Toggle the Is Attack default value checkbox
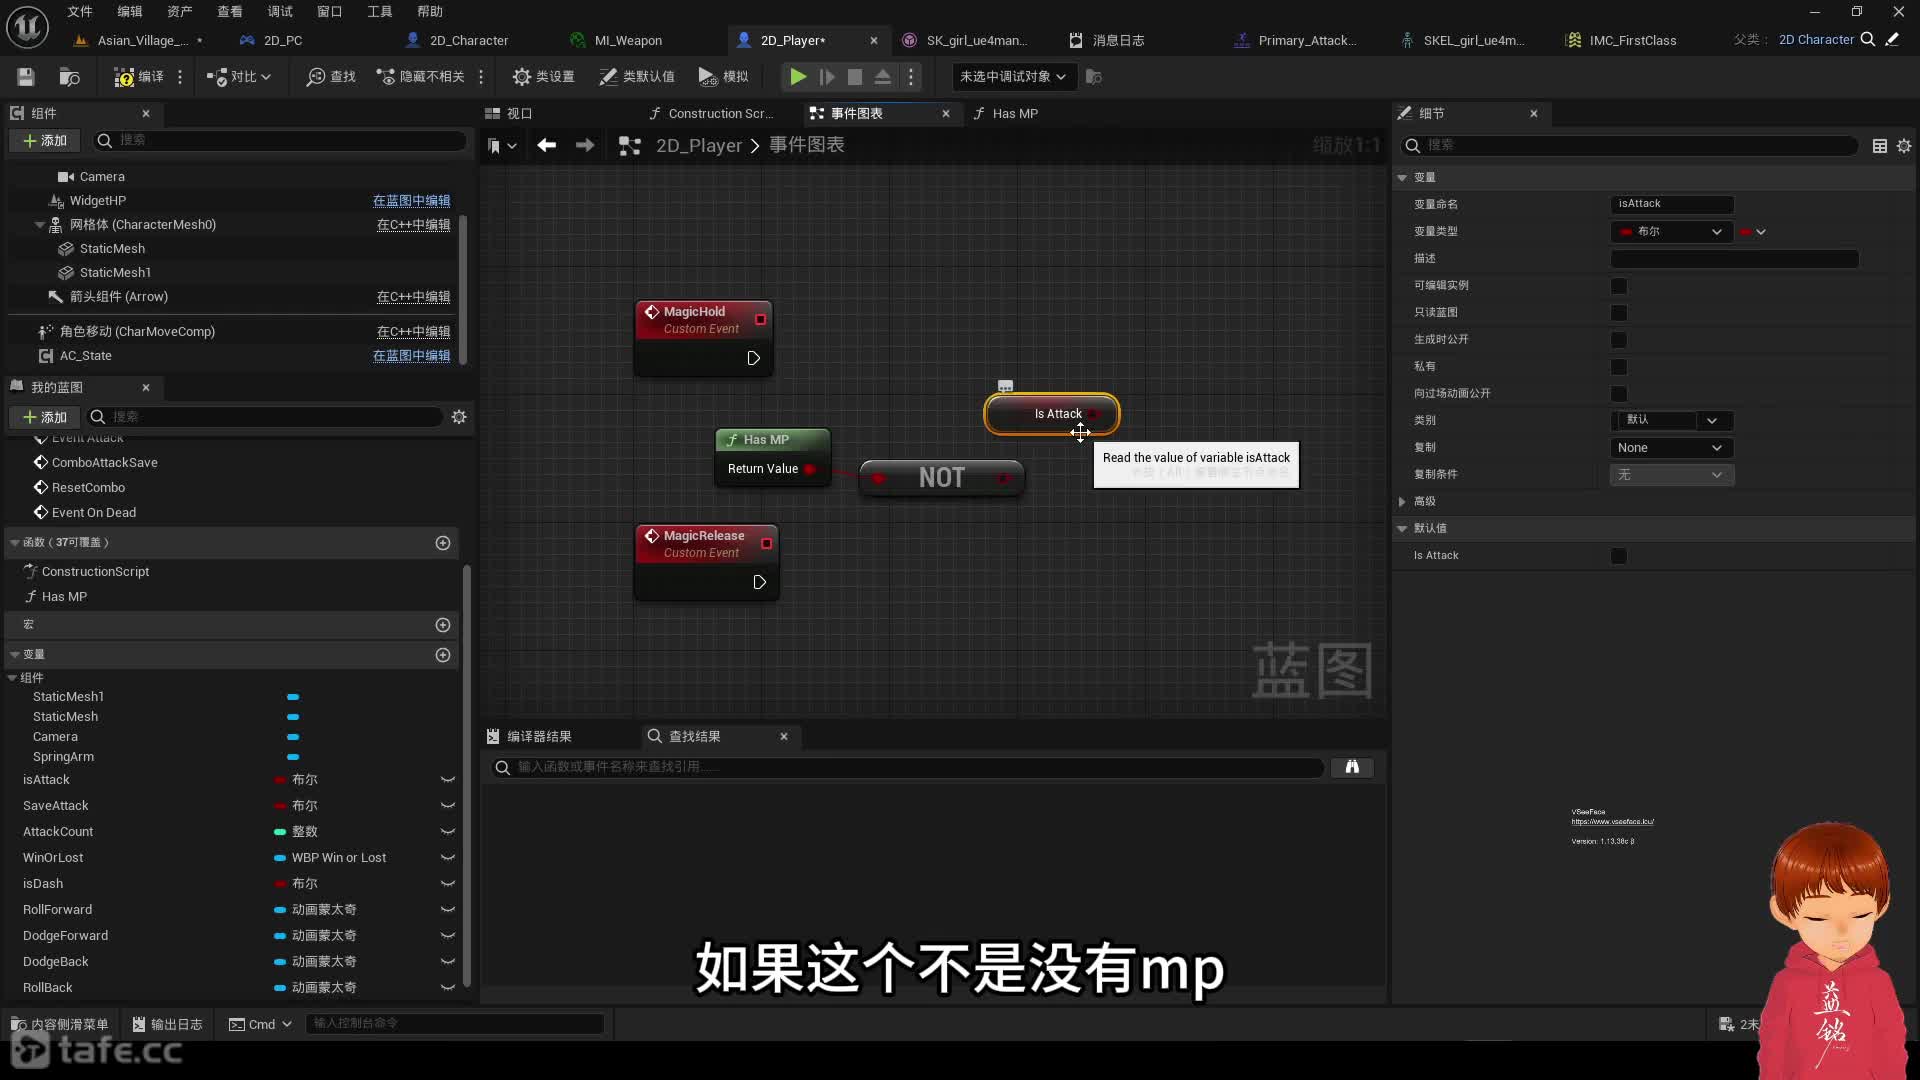The height and width of the screenshot is (1080, 1920). click(1619, 556)
